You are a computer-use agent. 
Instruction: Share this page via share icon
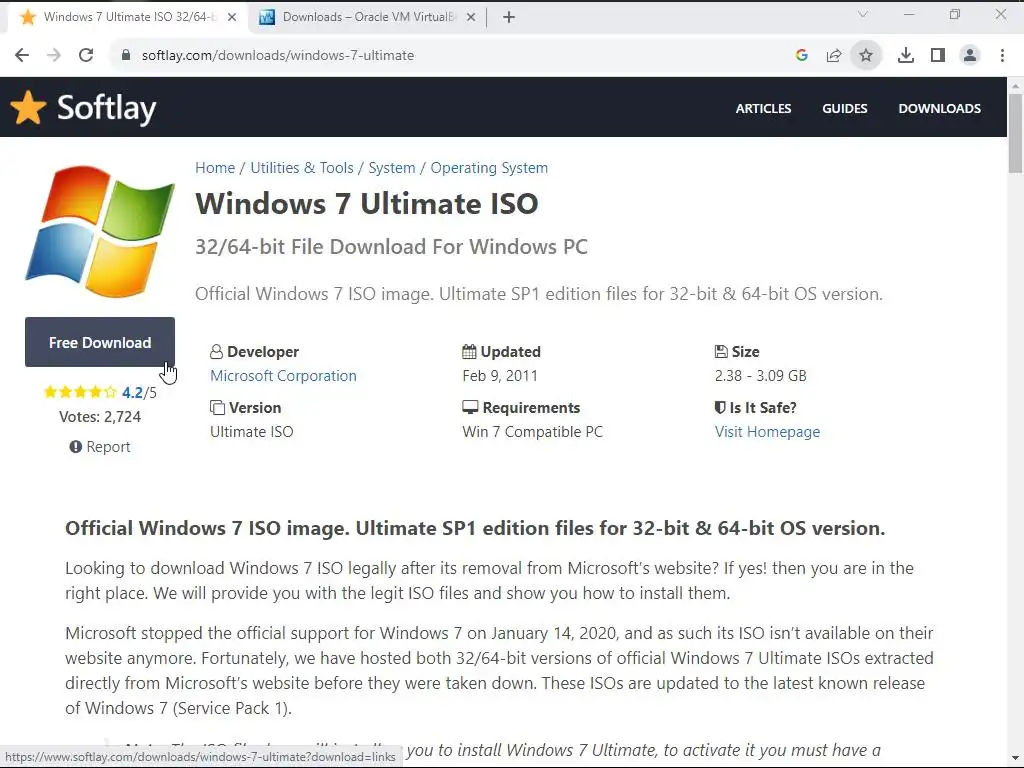834,56
